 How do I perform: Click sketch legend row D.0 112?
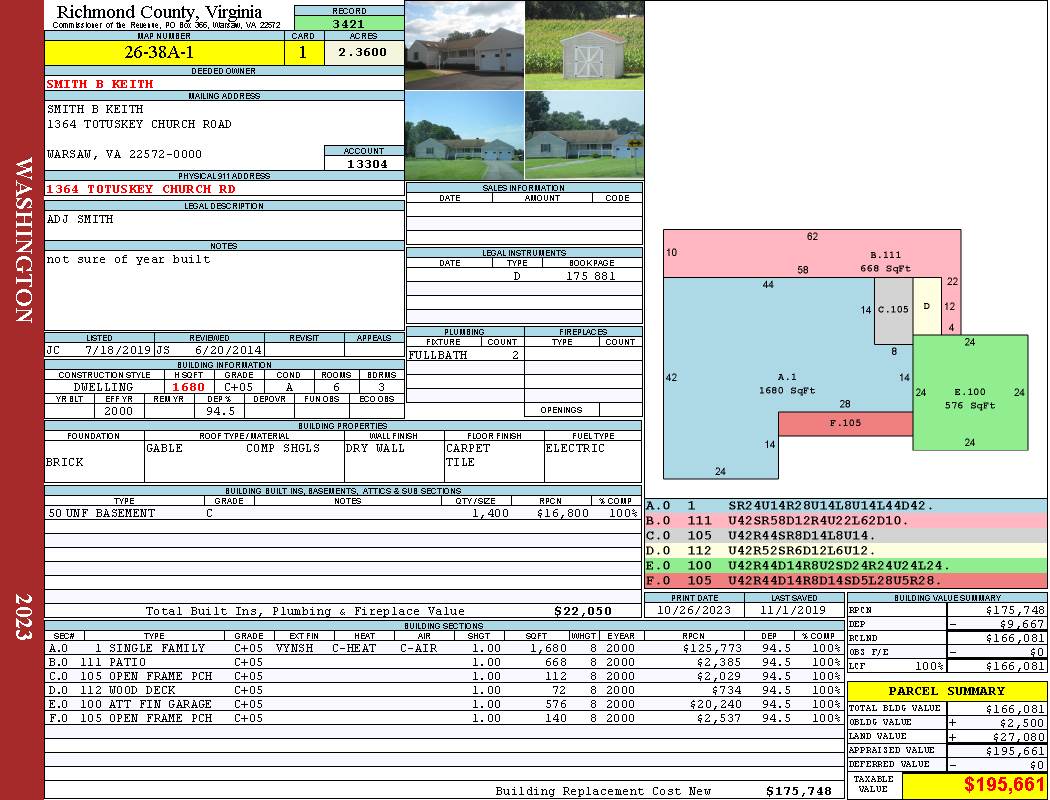[x=845, y=551]
